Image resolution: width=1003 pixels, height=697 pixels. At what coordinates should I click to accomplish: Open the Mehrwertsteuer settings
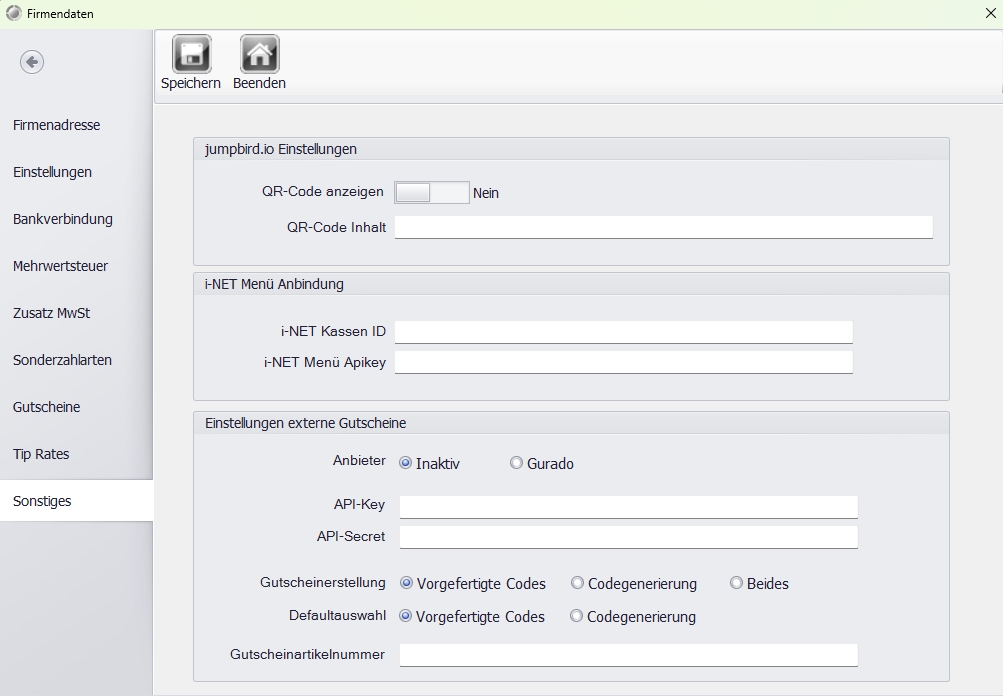coord(61,266)
